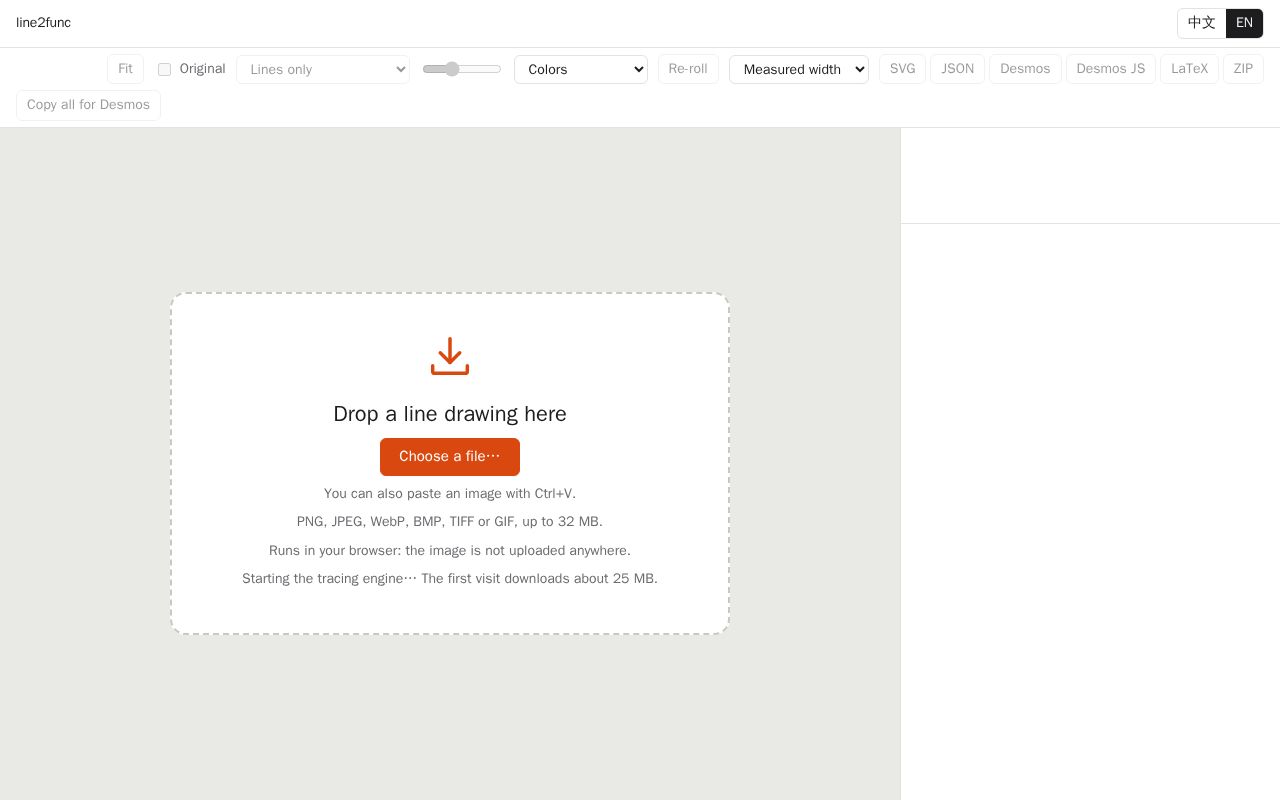The width and height of the screenshot is (1280, 800).
Task: Adjust the toolbar range slider
Action: [x=462, y=69]
